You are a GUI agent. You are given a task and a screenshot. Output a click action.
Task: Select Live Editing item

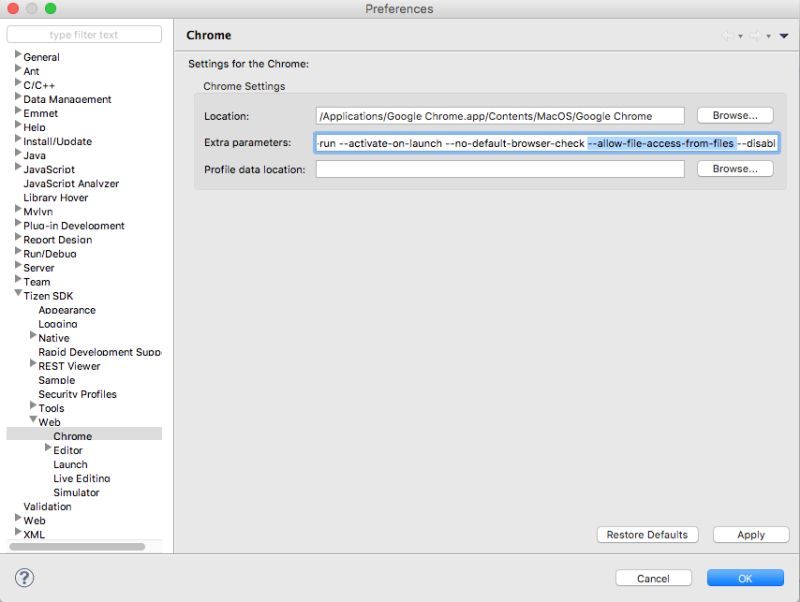click(82, 478)
